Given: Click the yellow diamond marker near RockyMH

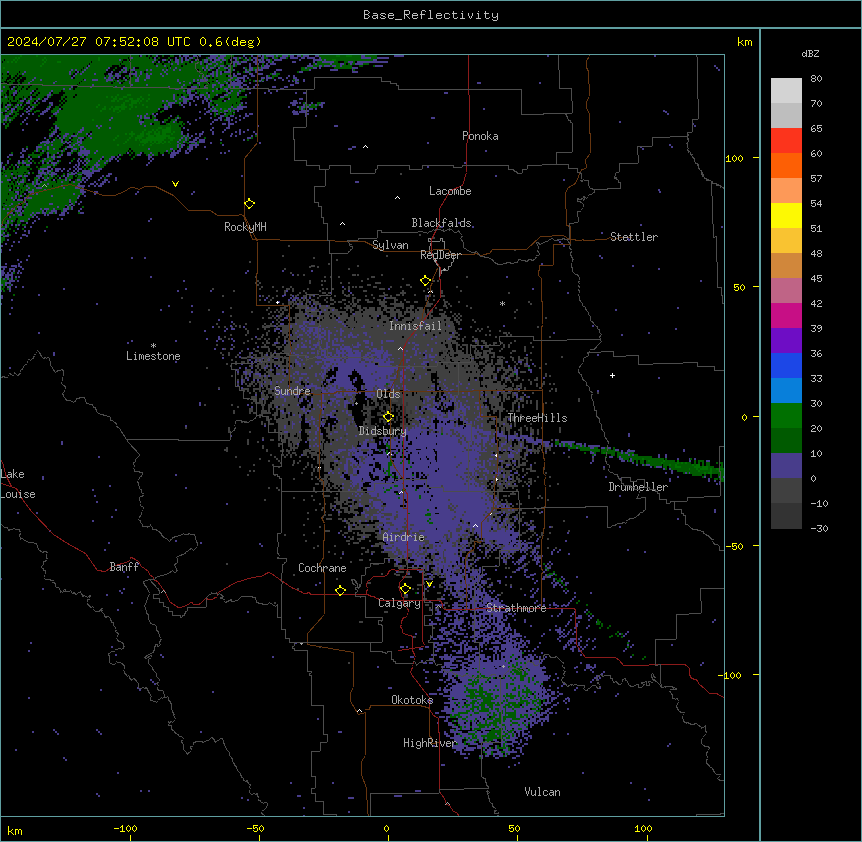Looking at the screenshot, I should coord(249,204).
